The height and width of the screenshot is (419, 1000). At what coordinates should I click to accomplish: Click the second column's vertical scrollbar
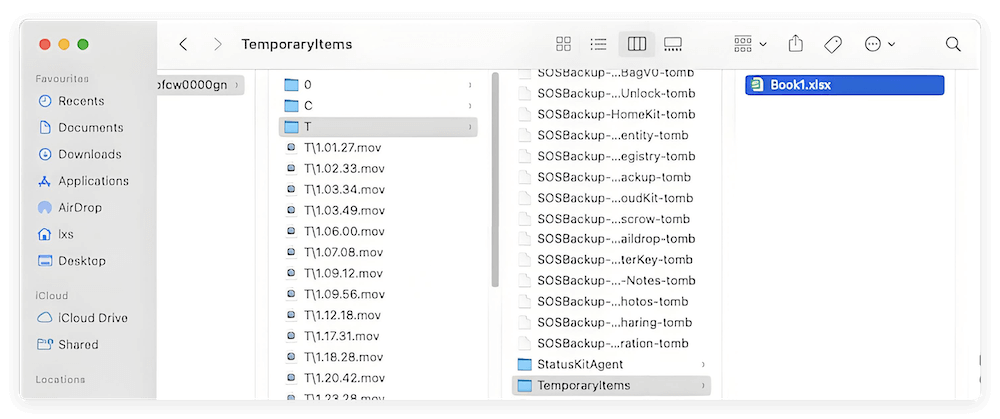(x=495, y=180)
